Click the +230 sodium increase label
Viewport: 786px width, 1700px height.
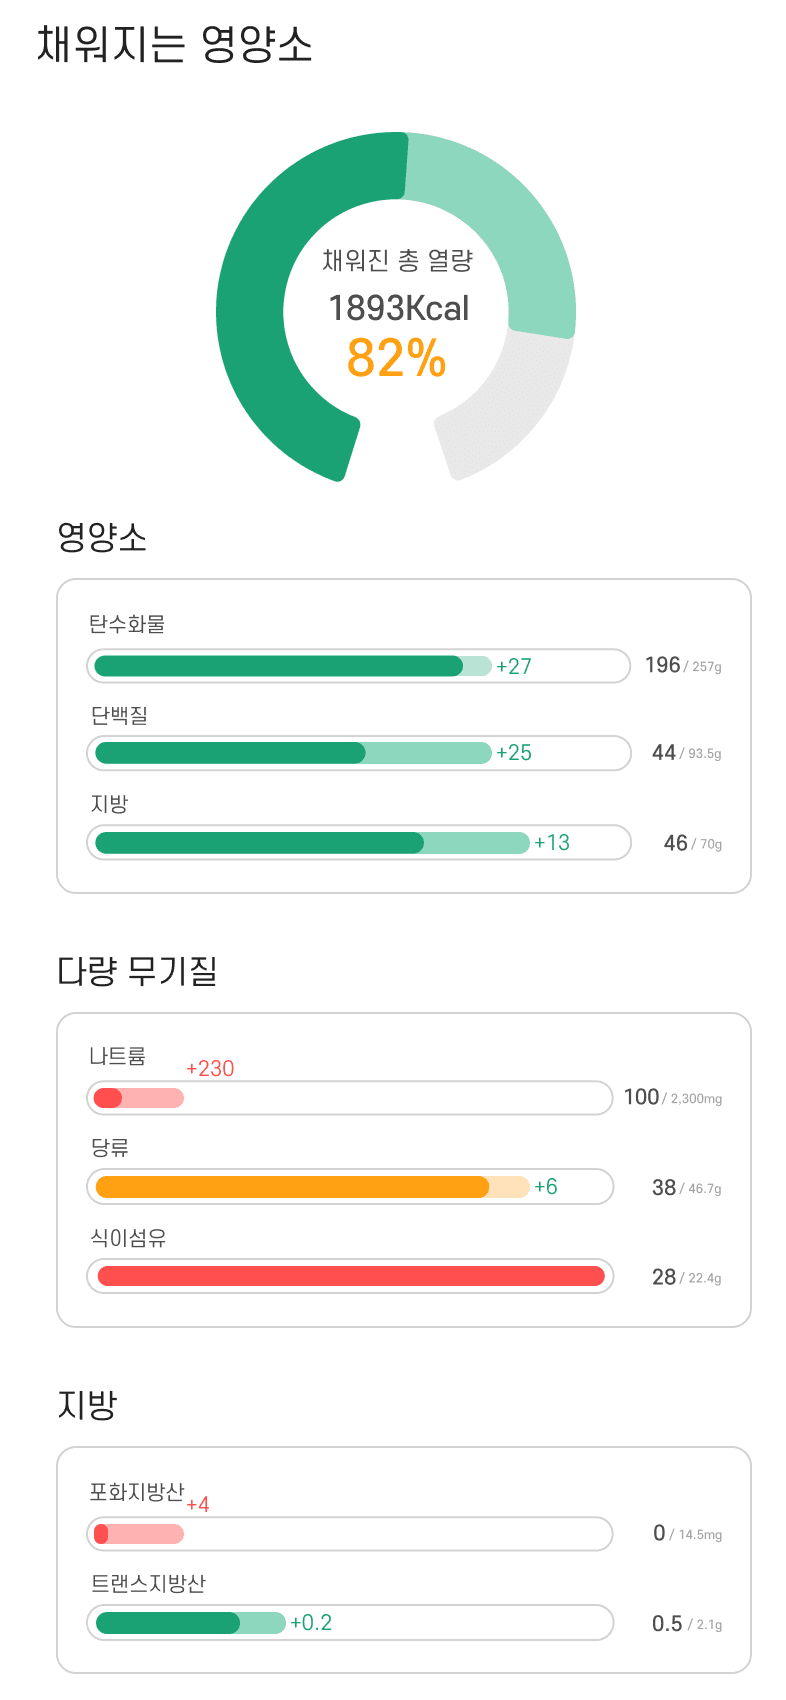click(x=210, y=1068)
